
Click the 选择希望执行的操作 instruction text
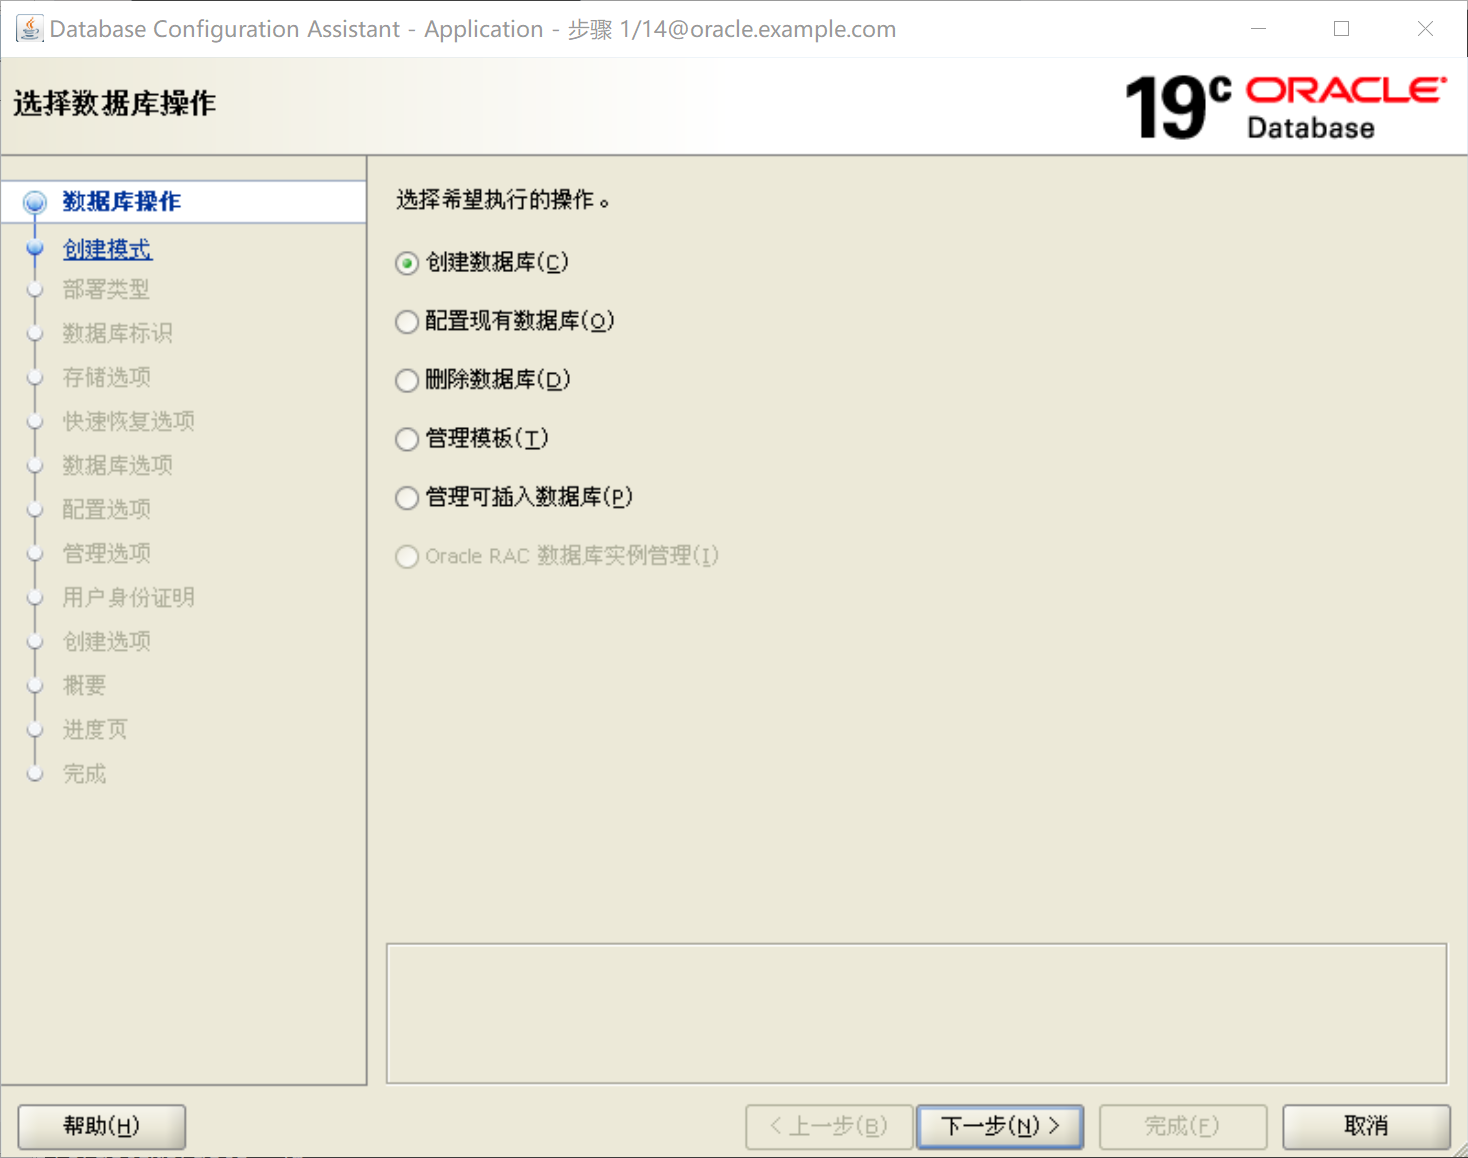click(x=502, y=200)
